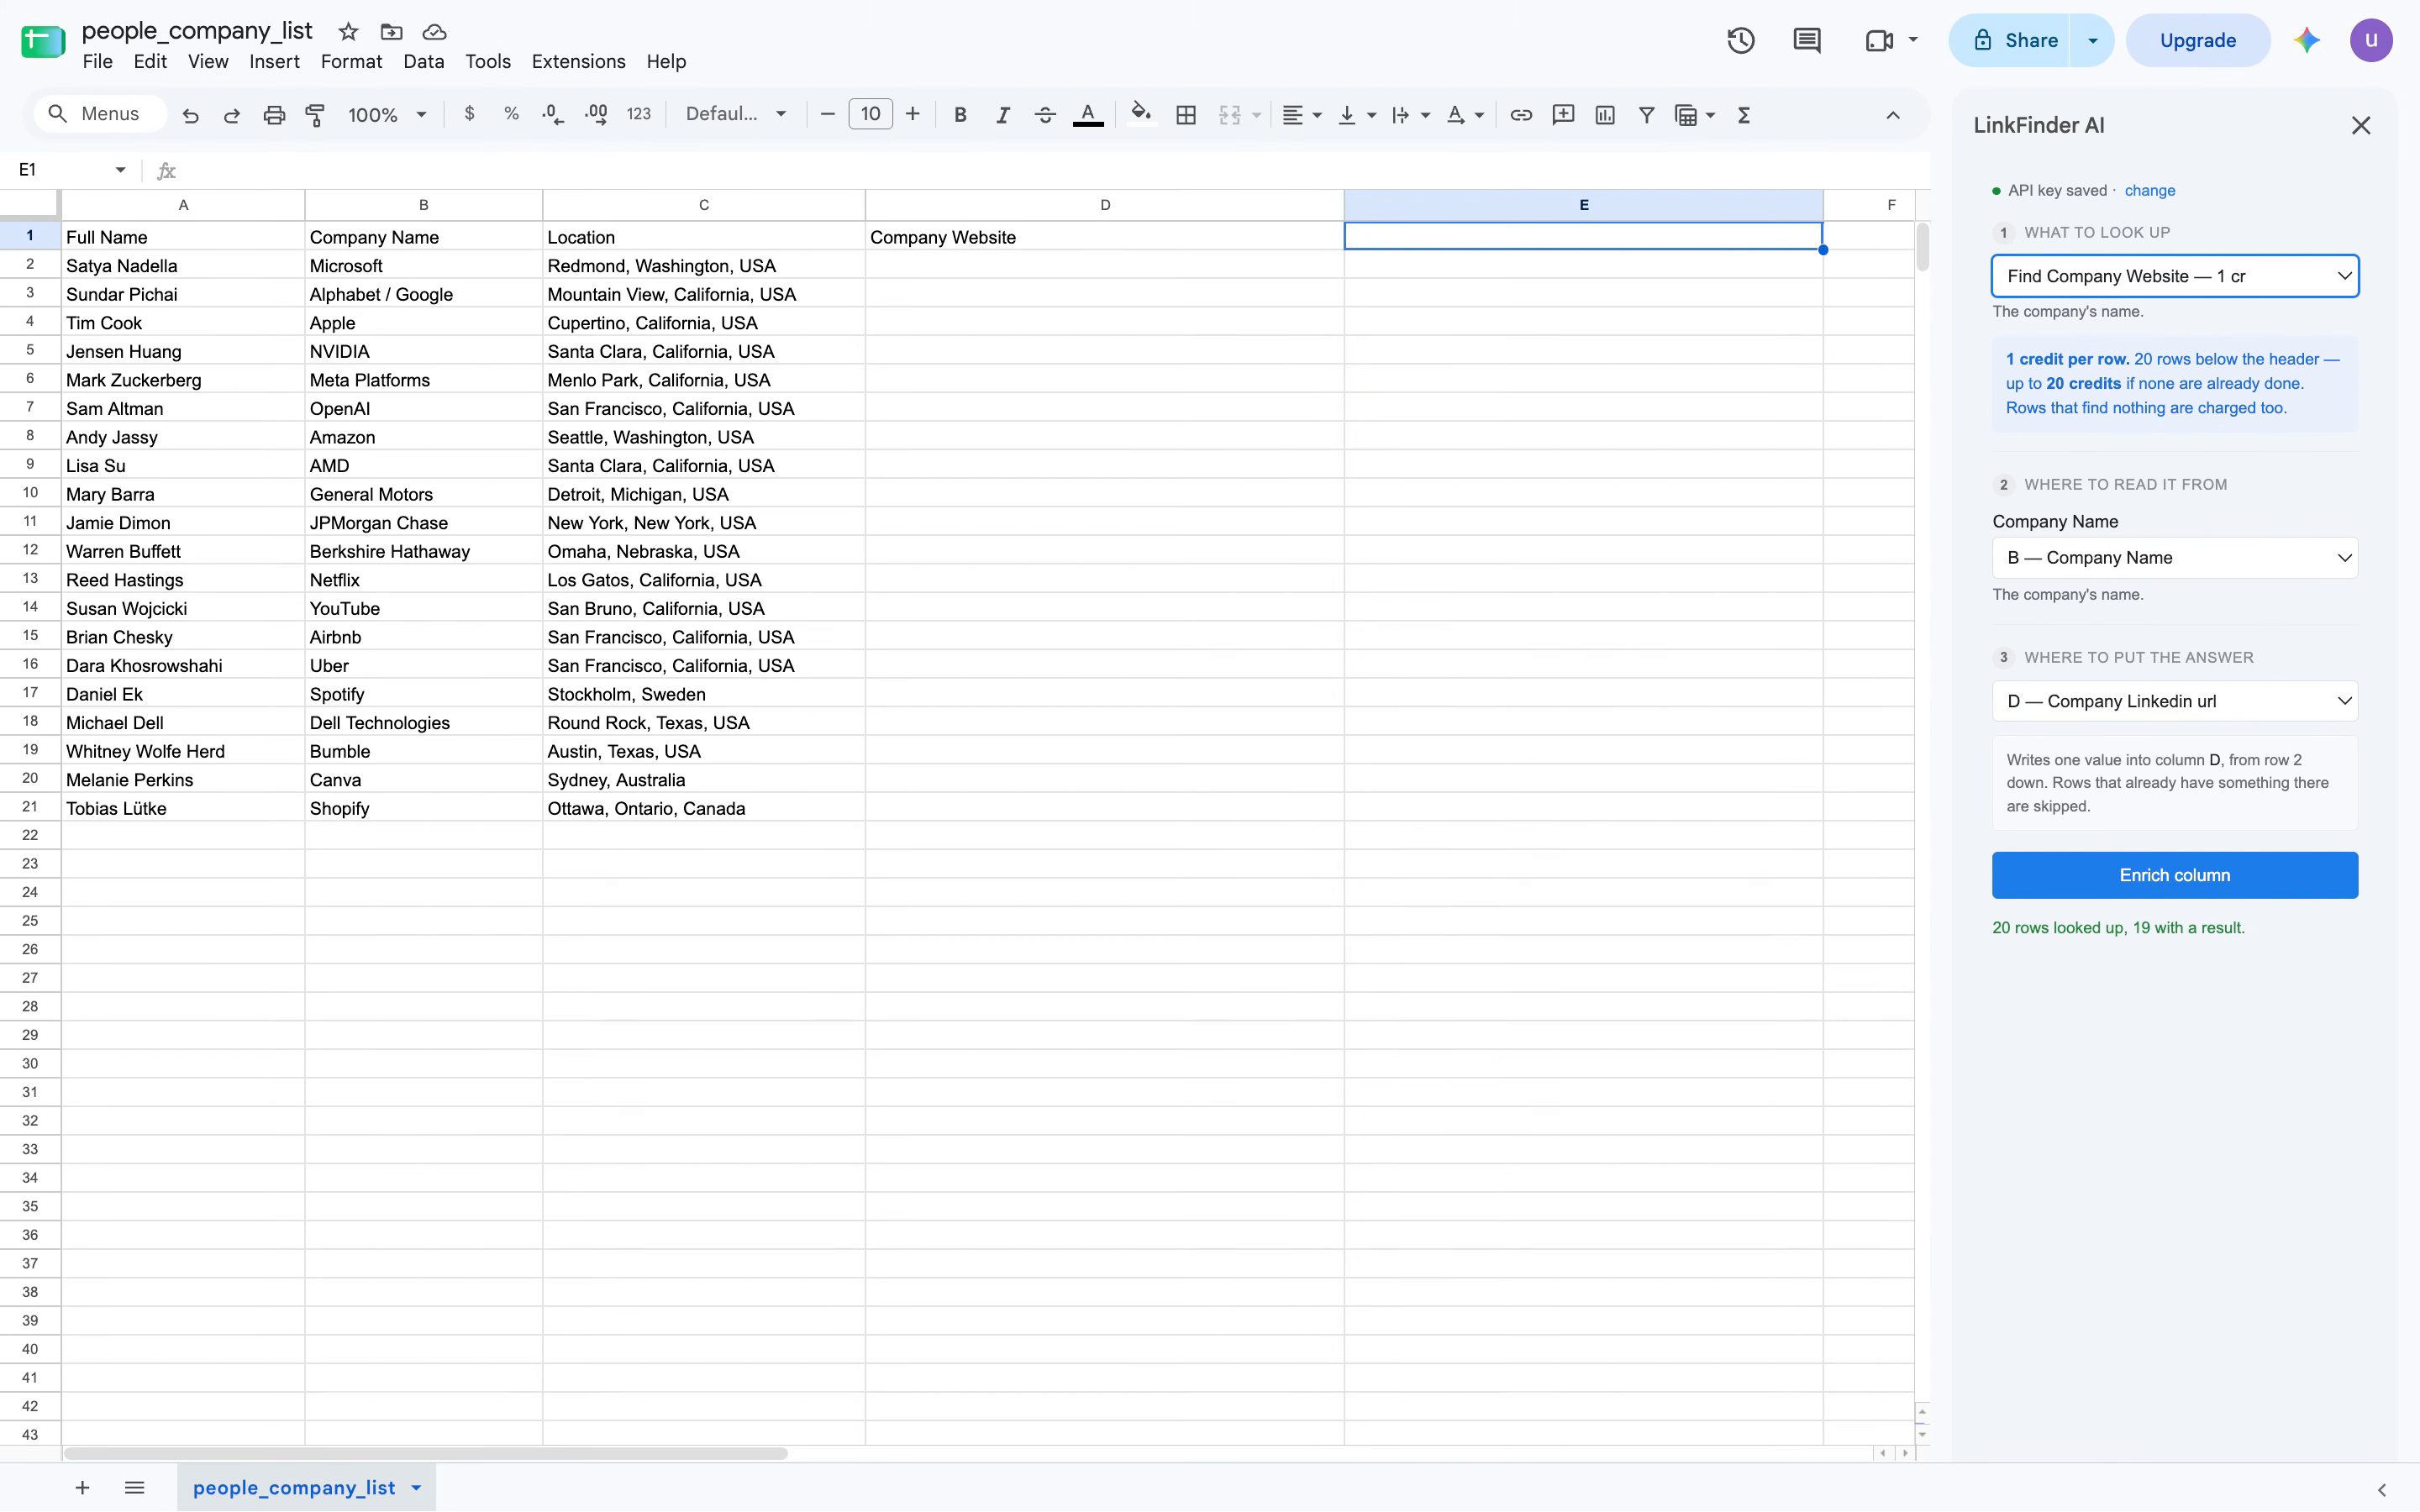Screen dimensions: 2420x1512
Task: Open Find Company Website lookup dropdown
Action: [2175, 276]
